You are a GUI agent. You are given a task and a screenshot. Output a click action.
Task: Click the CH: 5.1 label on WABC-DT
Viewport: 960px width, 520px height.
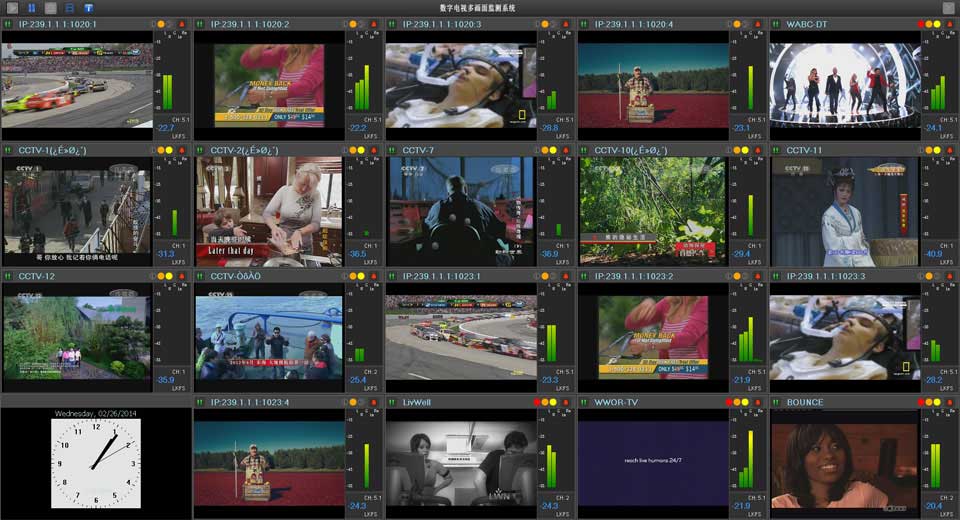coord(933,119)
